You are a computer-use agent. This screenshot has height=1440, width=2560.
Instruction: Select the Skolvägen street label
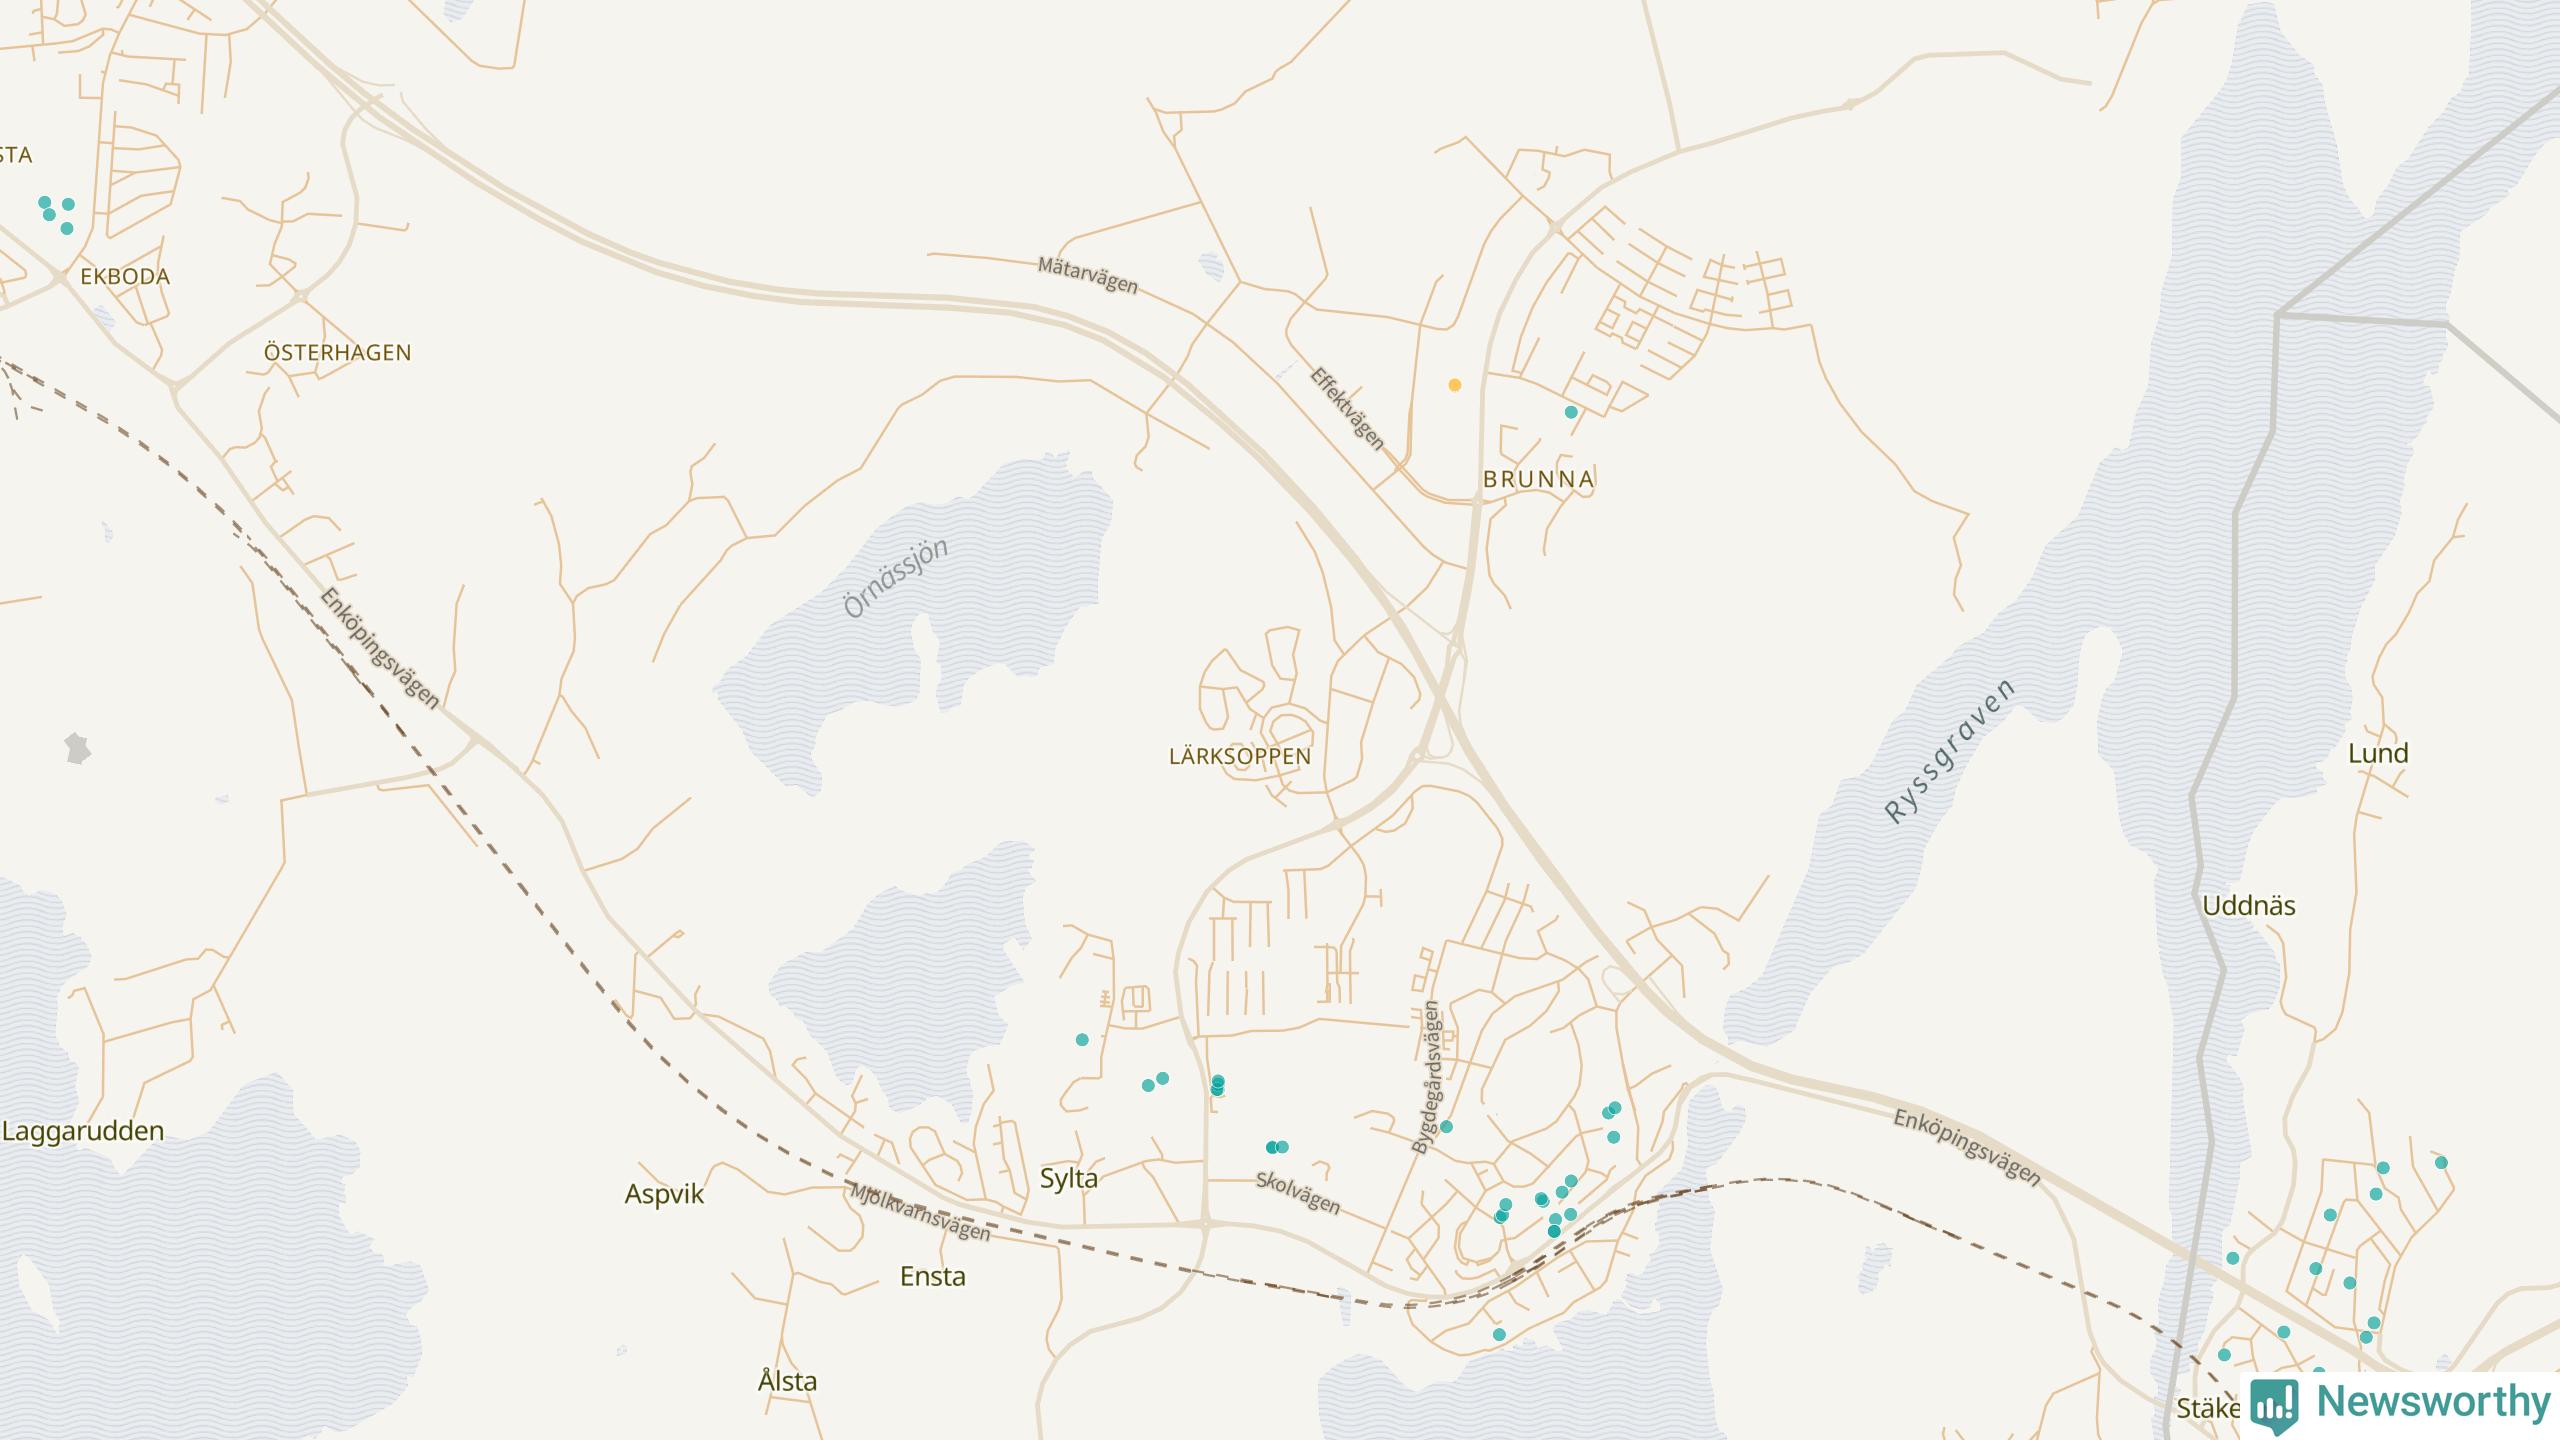[x=1297, y=1193]
